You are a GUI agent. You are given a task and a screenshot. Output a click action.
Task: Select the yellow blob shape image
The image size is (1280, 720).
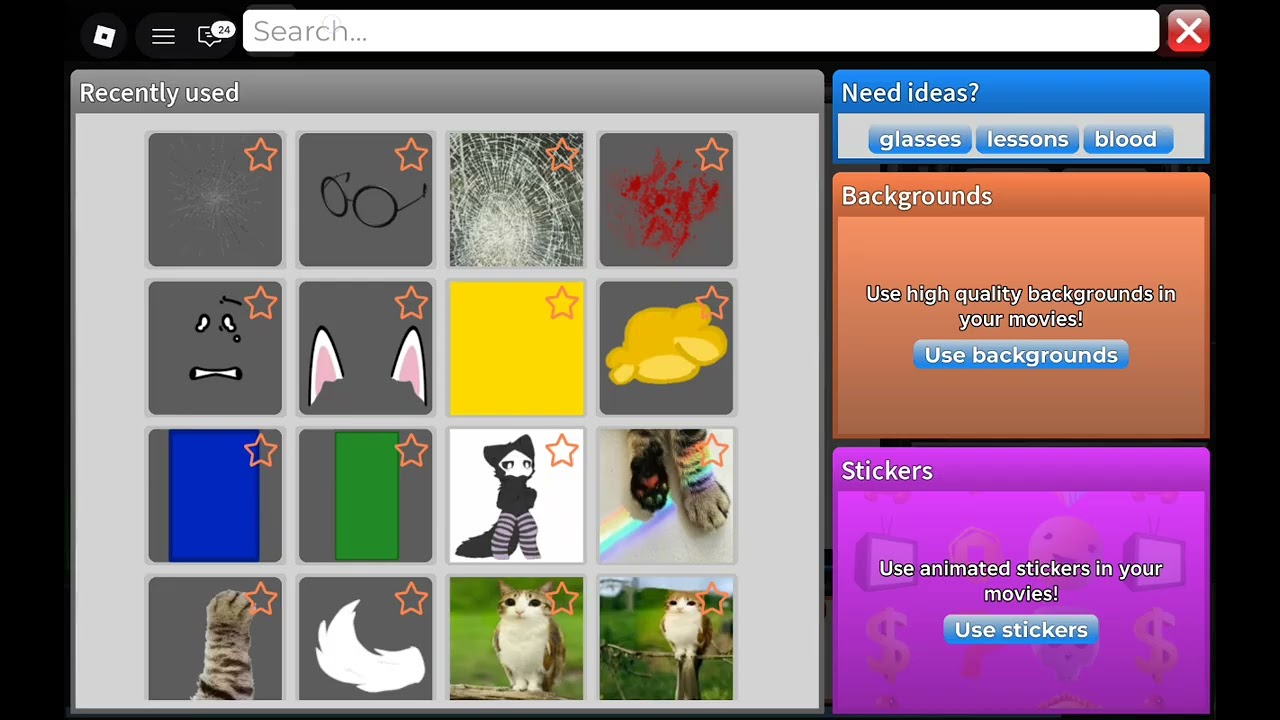[666, 348]
